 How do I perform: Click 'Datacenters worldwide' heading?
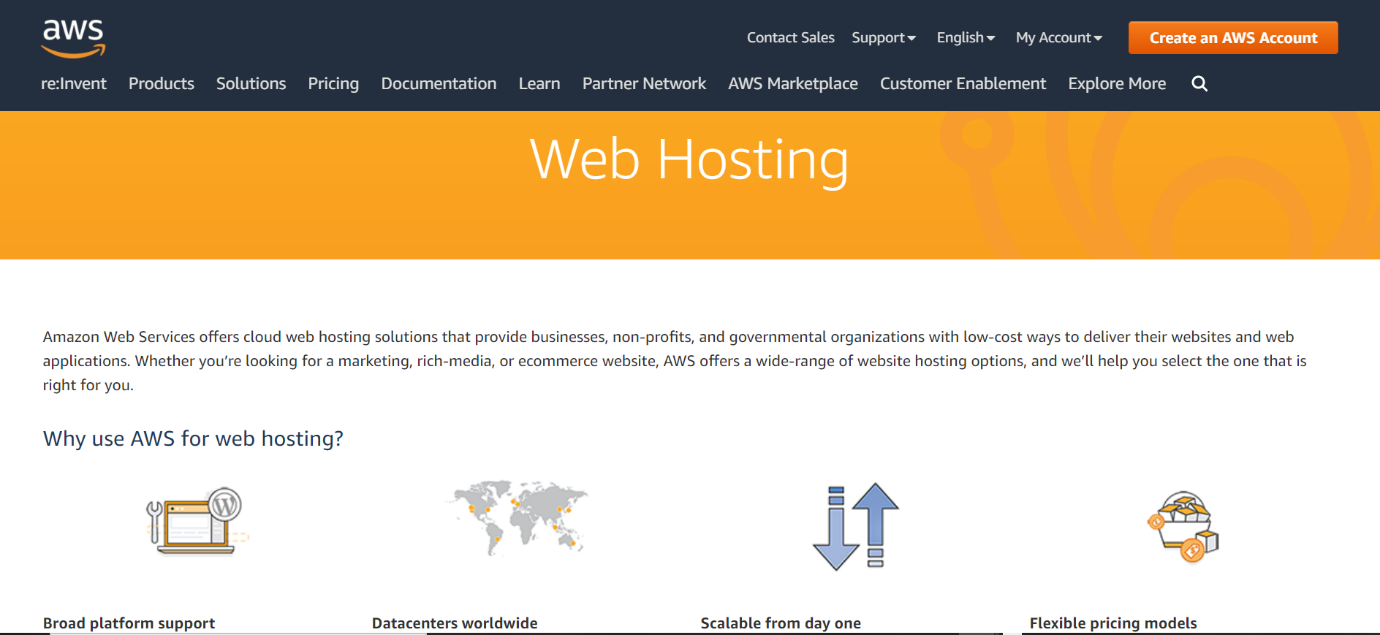pos(455,623)
